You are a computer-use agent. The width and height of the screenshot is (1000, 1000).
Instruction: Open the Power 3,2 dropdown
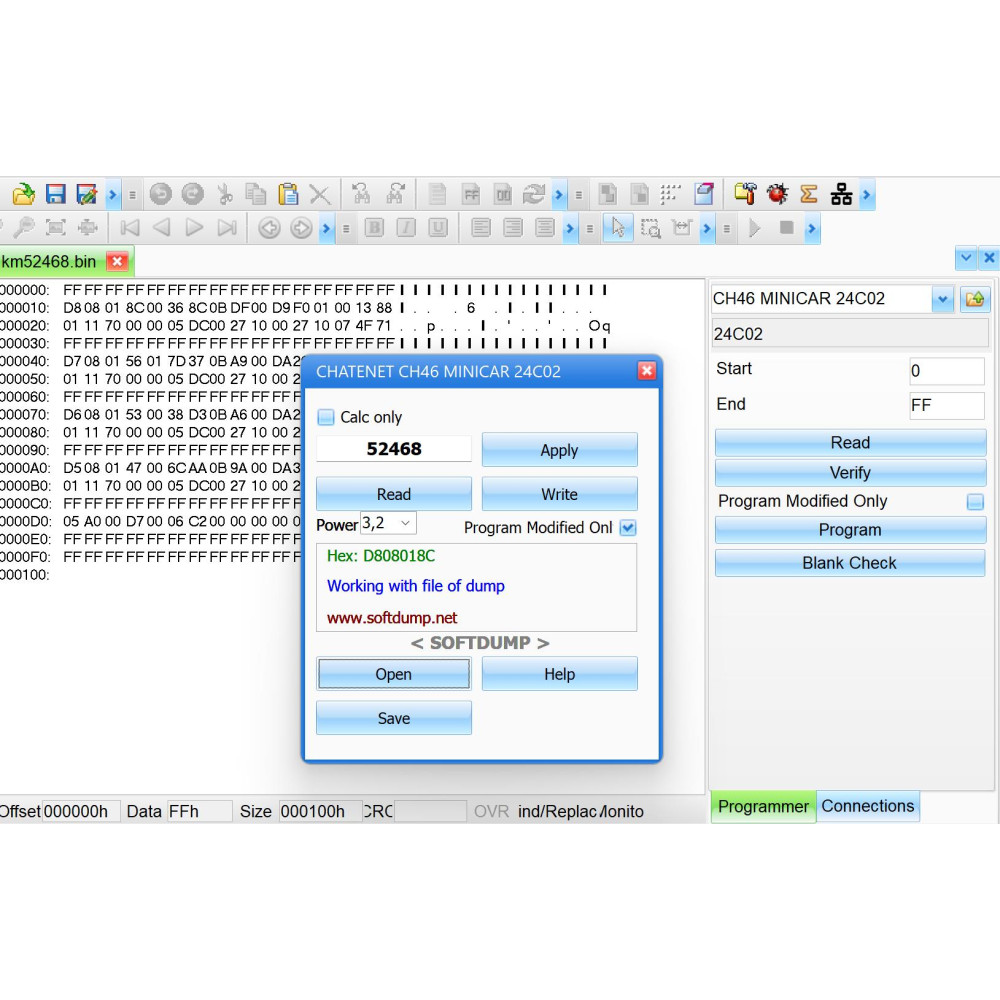(x=406, y=523)
